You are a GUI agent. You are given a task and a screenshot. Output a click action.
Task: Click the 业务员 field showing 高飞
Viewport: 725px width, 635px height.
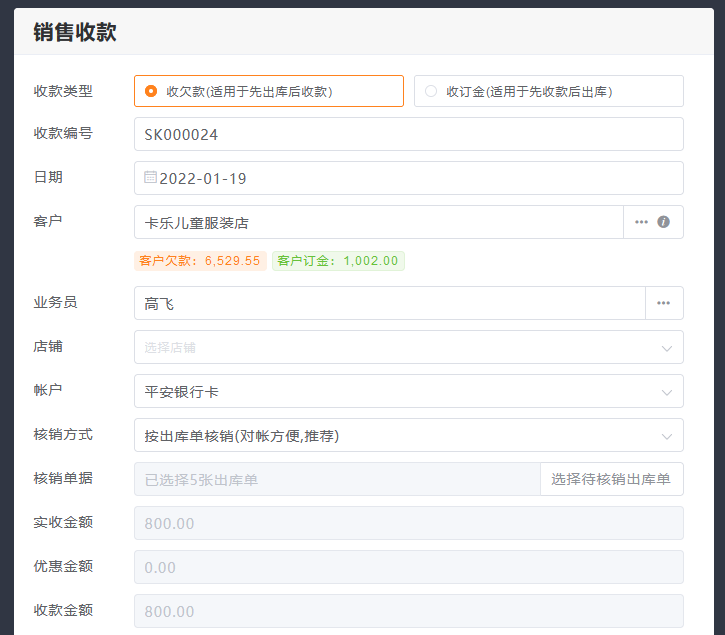pyautogui.click(x=388, y=303)
